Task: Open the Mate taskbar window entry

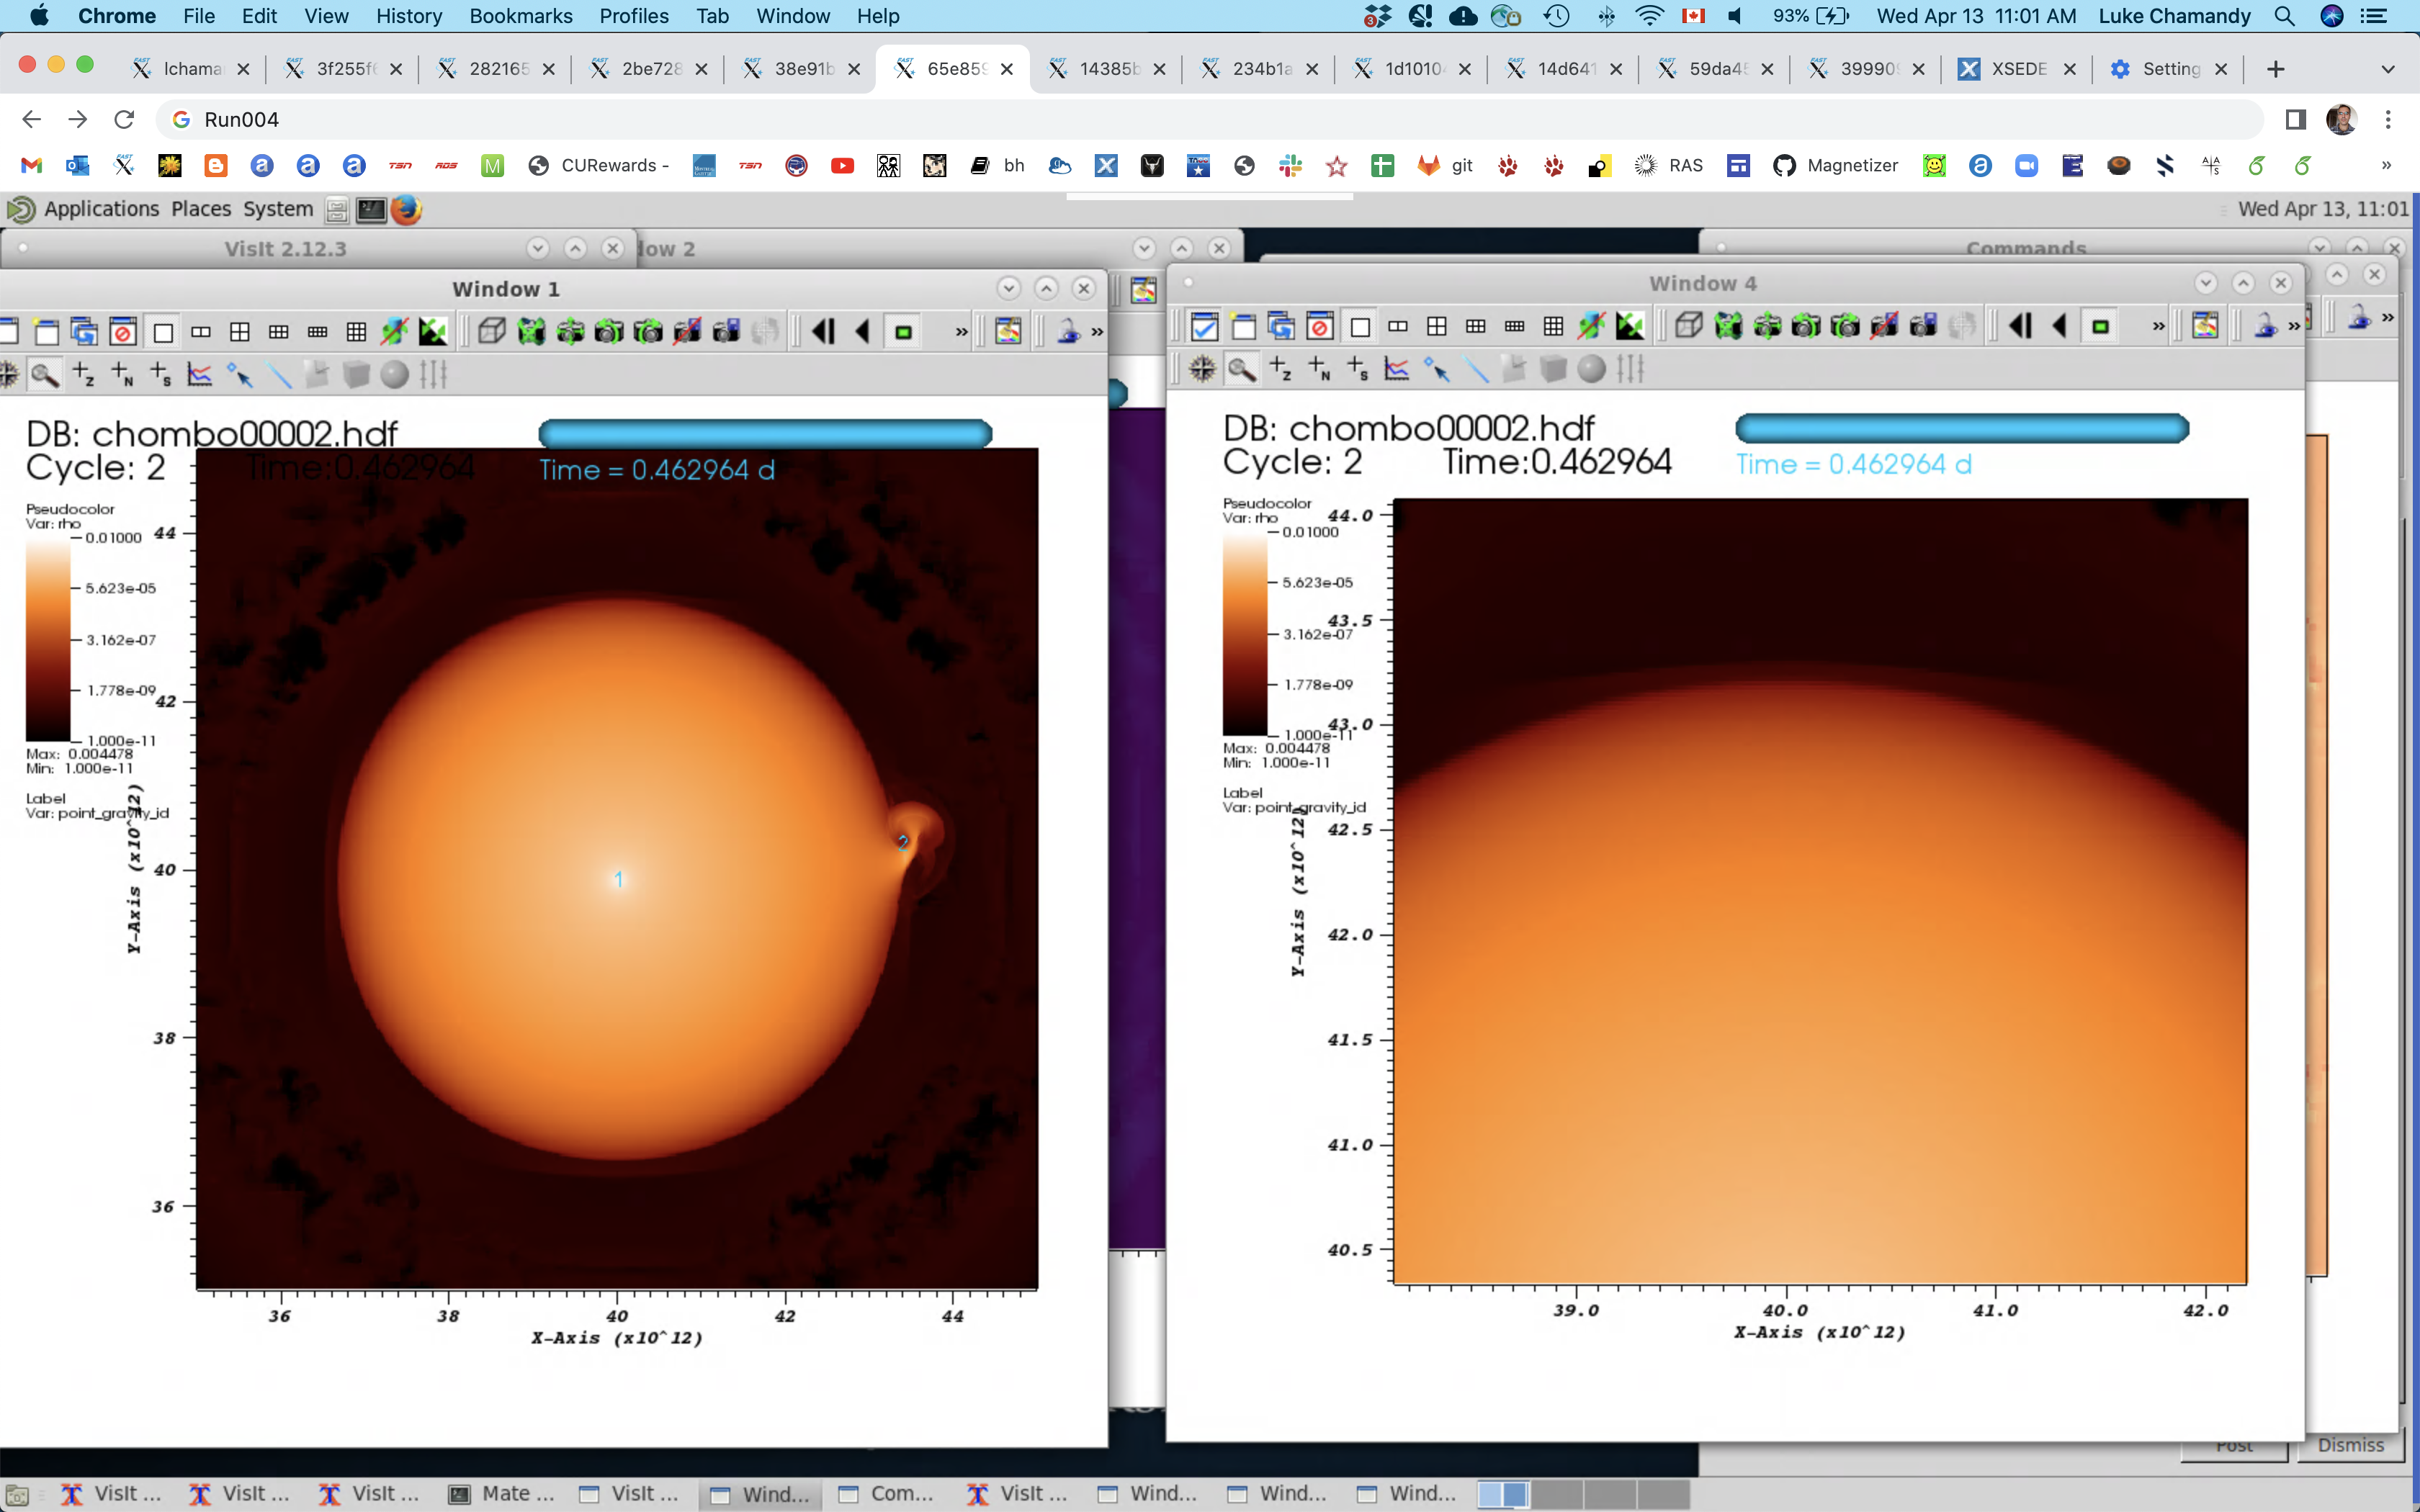Action: click(502, 1494)
